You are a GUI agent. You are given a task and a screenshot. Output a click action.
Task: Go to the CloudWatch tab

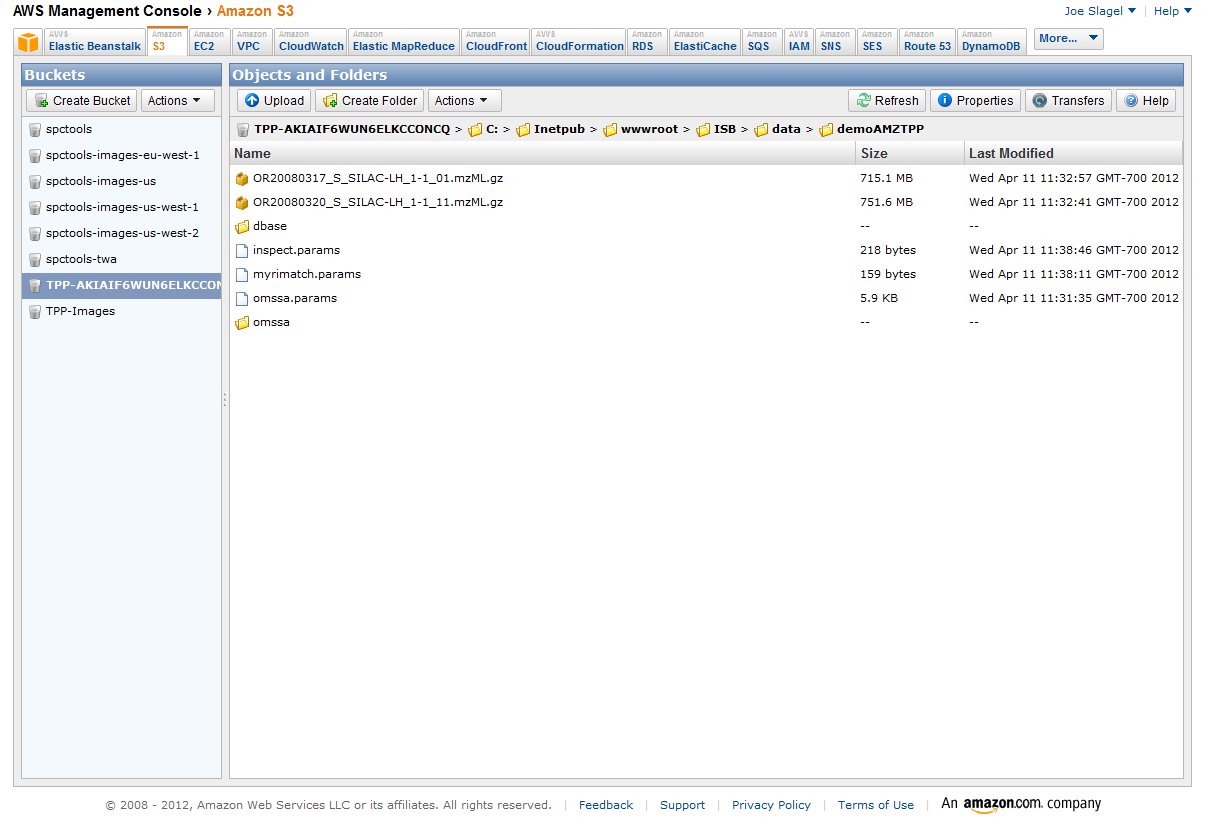(311, 41)
